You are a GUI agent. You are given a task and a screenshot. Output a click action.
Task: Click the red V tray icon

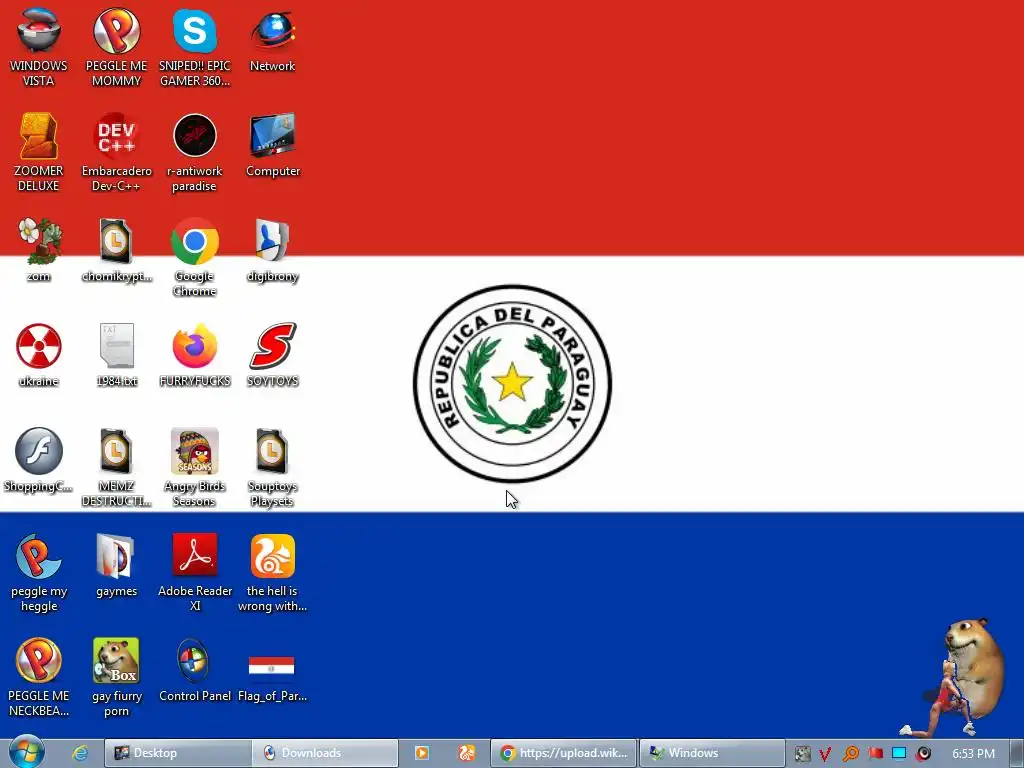pyautogui.click(x=825, y=754)
